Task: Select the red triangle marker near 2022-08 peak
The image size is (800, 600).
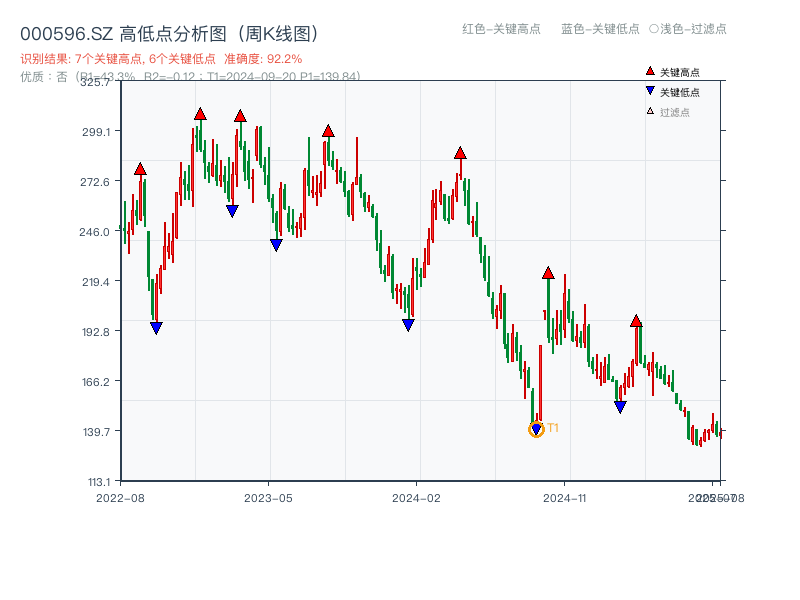Action: [x=140, y=169]
